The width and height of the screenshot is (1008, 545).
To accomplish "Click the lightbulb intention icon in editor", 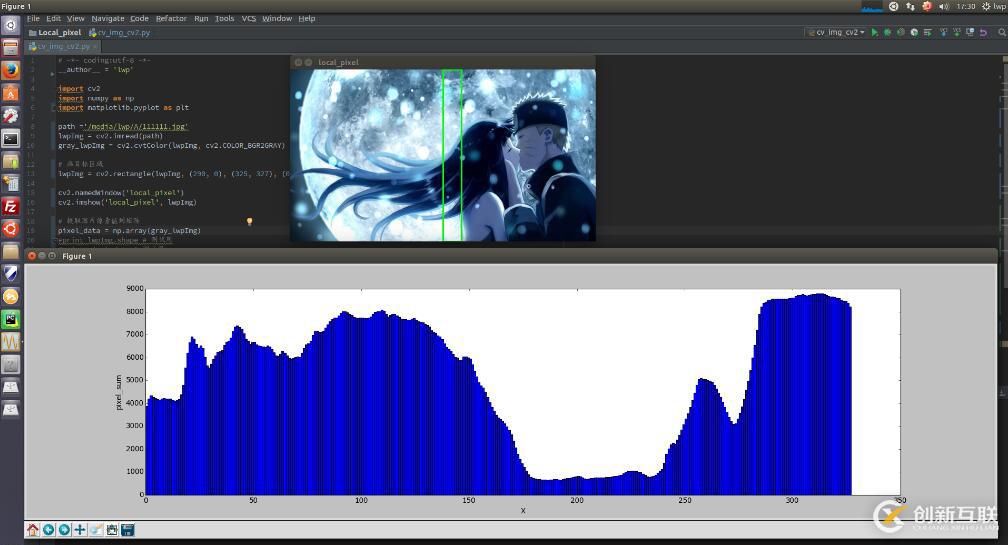I will tap(249, 221).
